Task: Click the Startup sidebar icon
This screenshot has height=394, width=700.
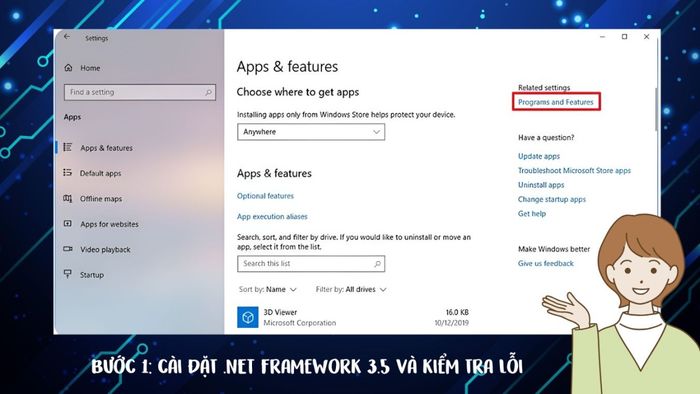Action: 68,274
